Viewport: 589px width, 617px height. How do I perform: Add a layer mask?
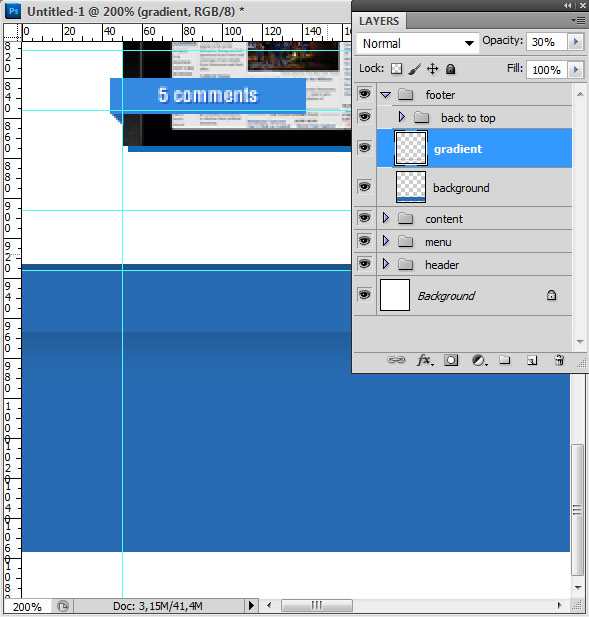tap(451, 360)
